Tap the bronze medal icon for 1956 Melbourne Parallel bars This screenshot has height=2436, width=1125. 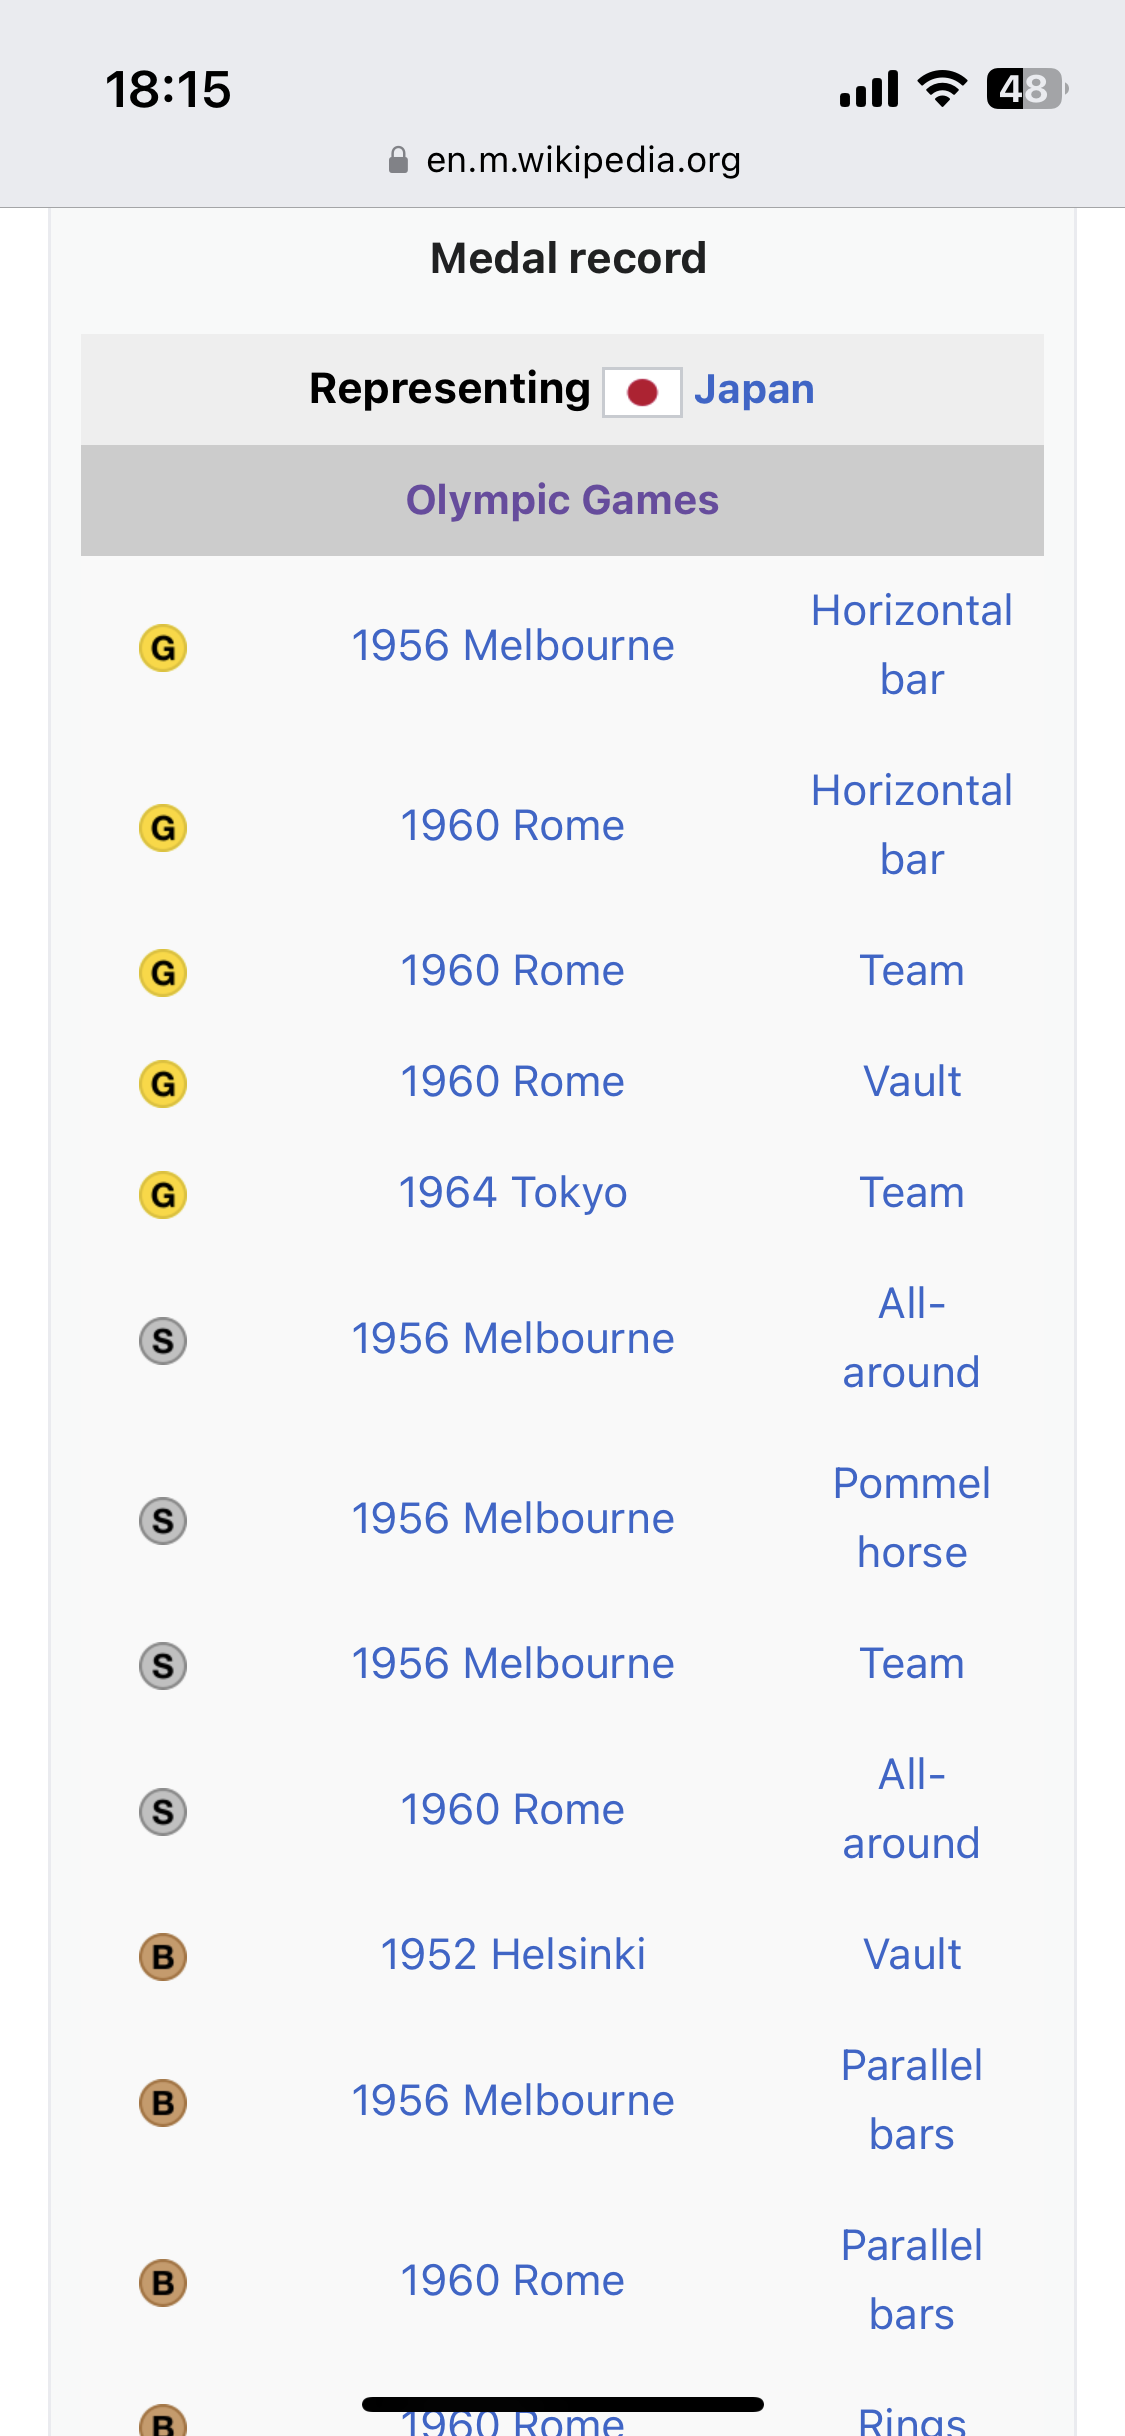pos(163,2102)
